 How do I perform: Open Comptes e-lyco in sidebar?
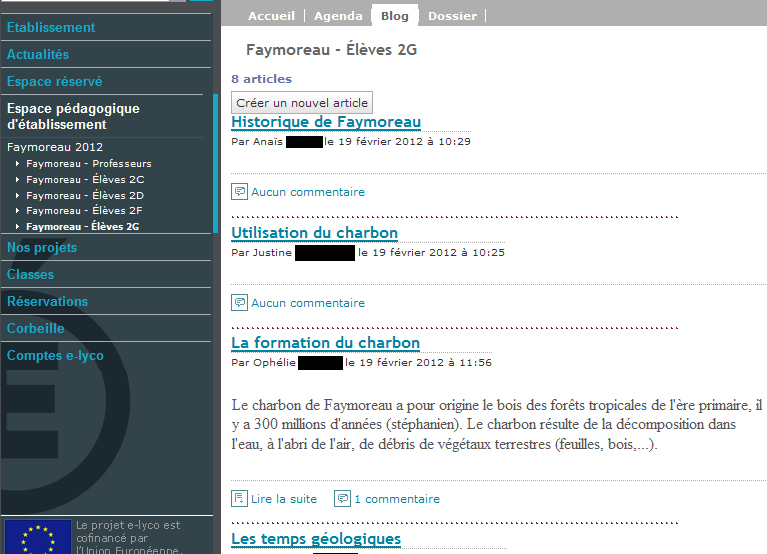point(55,355)
